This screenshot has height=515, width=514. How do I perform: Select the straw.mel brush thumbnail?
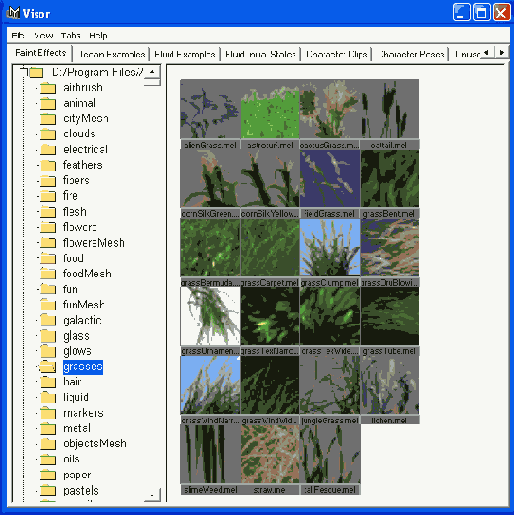(270, 454)
